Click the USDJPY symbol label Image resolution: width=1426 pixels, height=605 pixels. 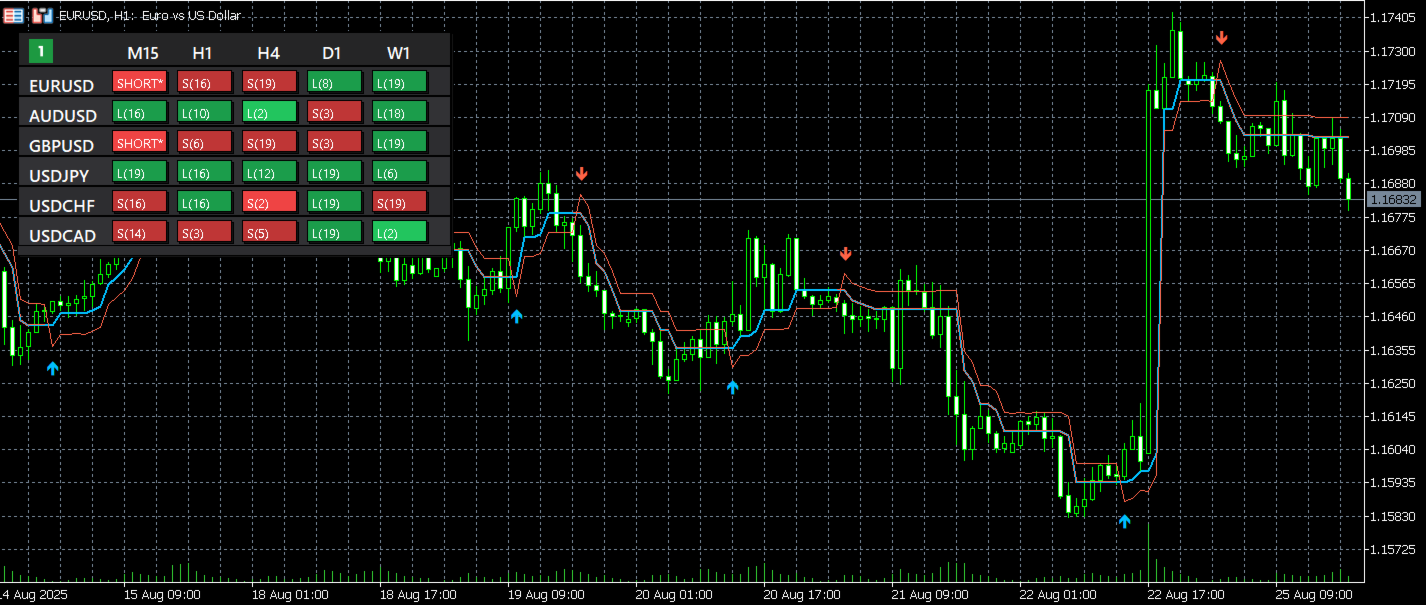[60, 176]
